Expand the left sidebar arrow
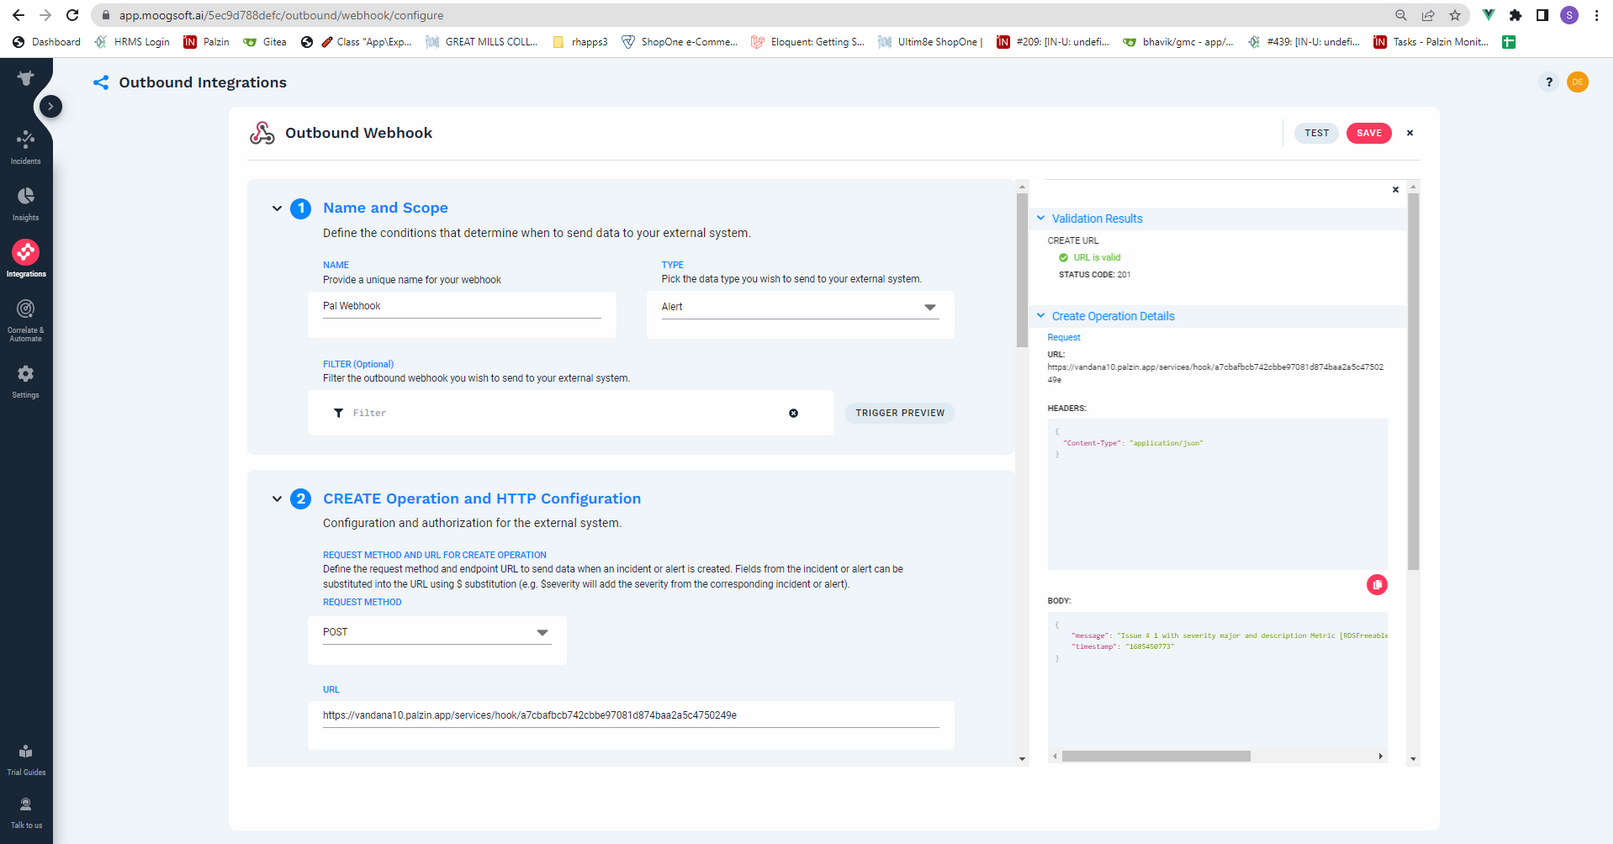 (x=51, y=106)
